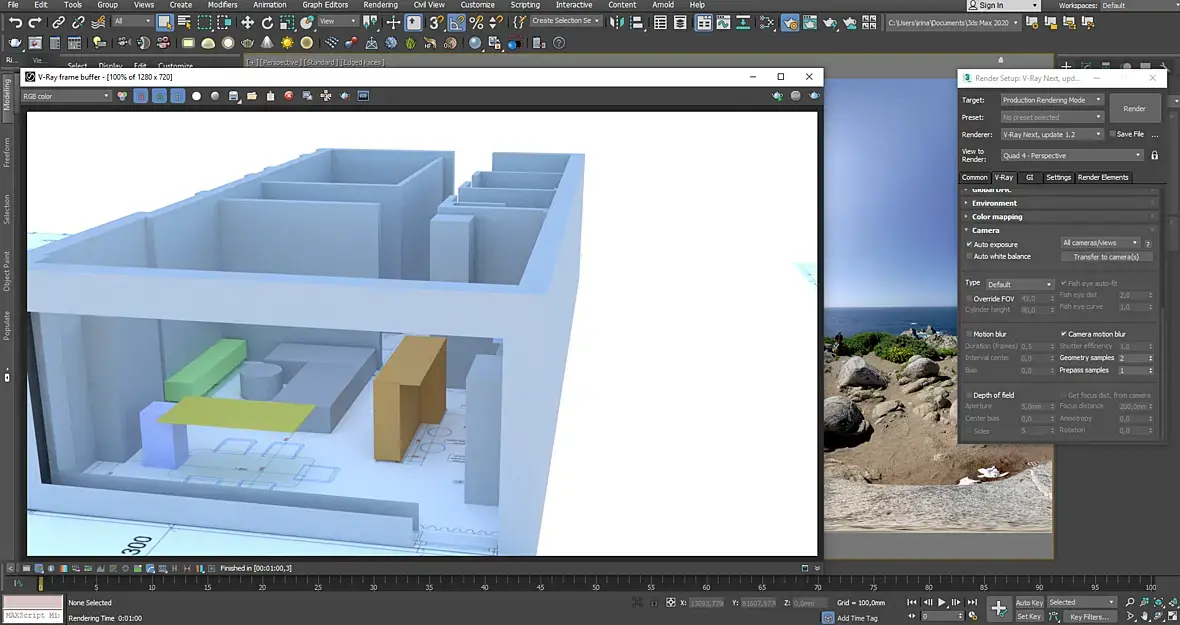Click the Set Key button
This screenshot has width=1180, height=625.
[x=1028, y=616]
